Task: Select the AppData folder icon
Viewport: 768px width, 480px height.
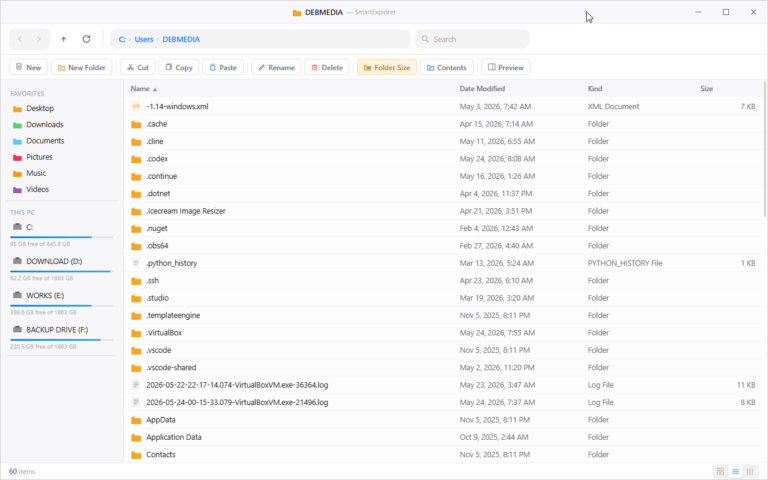Action: click(136, 420)
